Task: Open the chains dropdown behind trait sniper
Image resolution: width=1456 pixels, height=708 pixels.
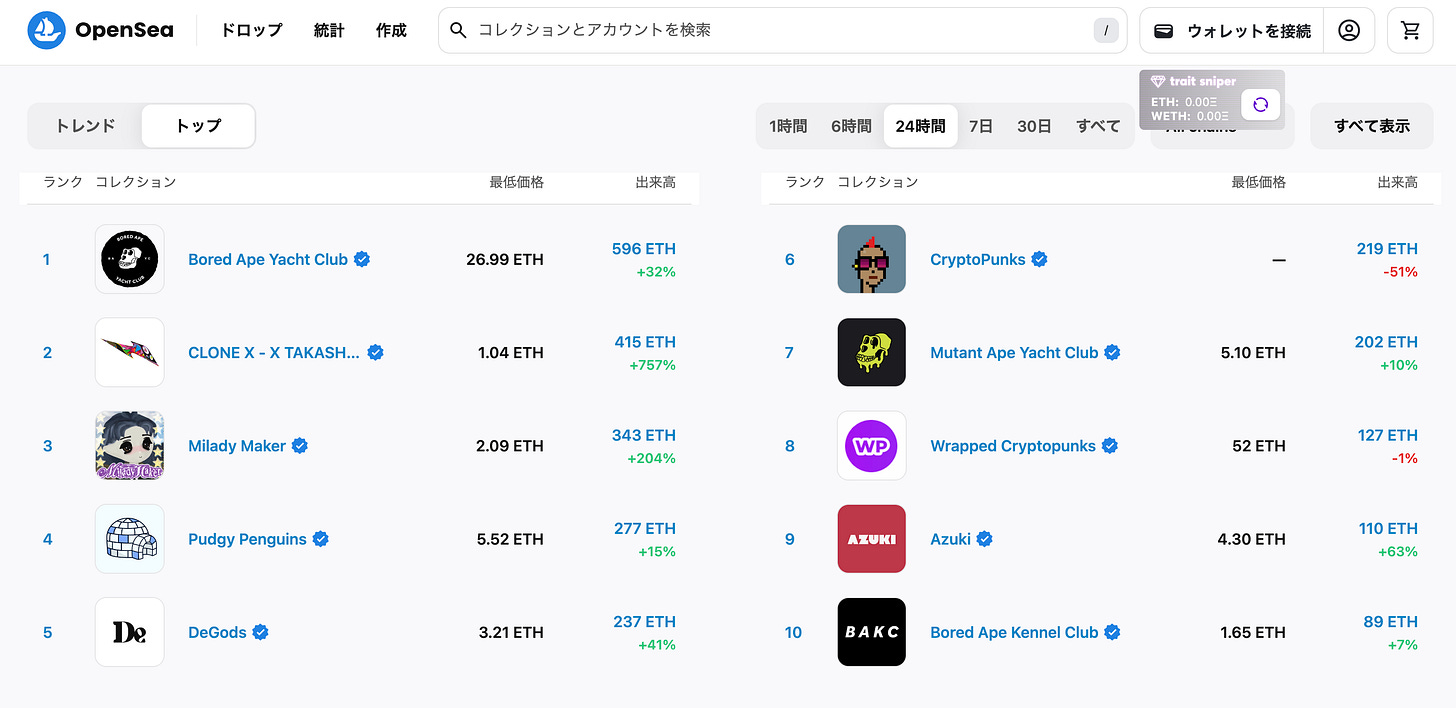Action: coord(1223,126)
